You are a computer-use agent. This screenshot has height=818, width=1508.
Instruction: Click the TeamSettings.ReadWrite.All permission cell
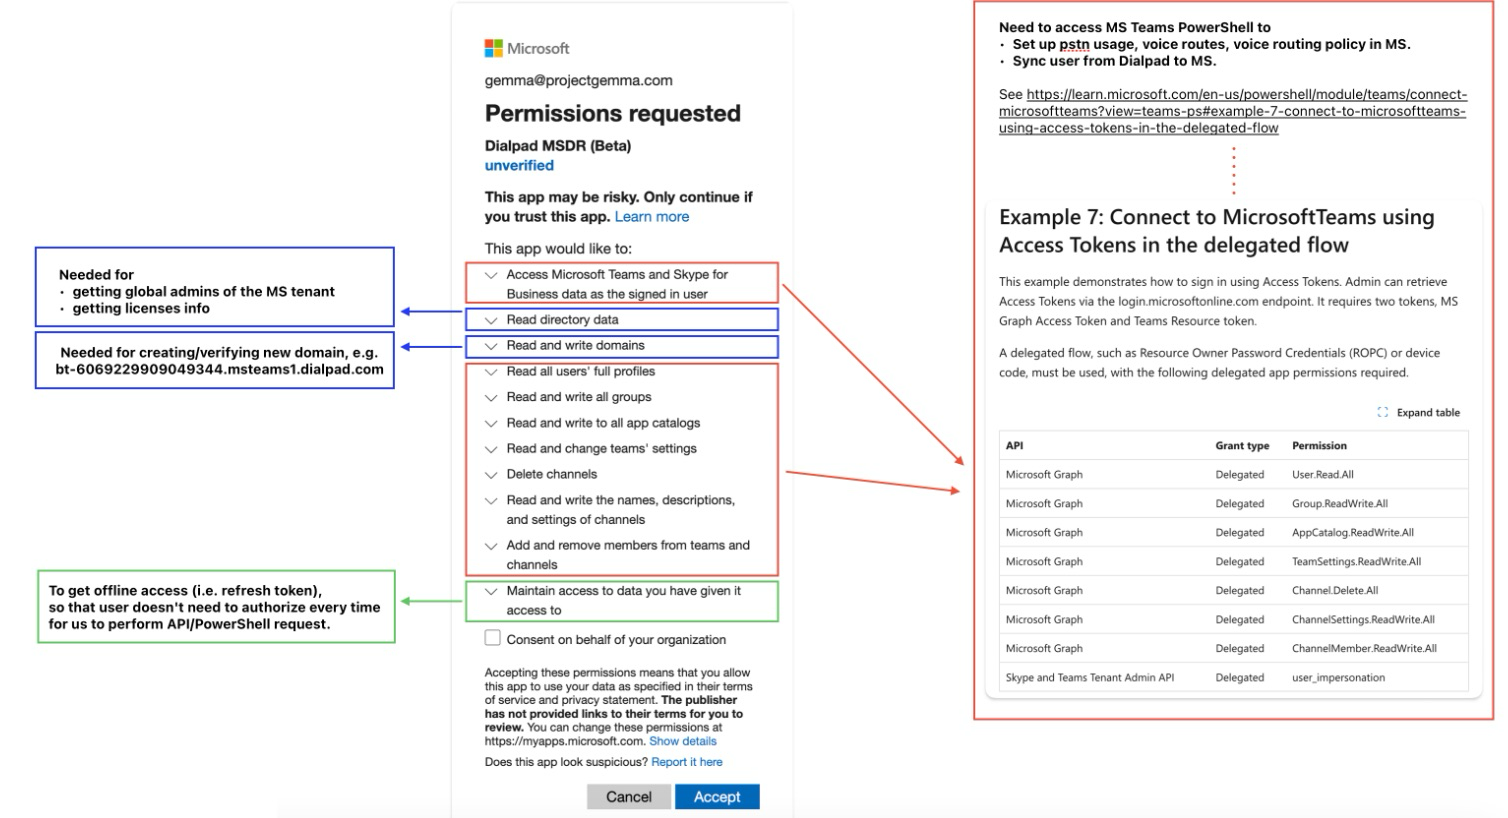(1356, 562)
